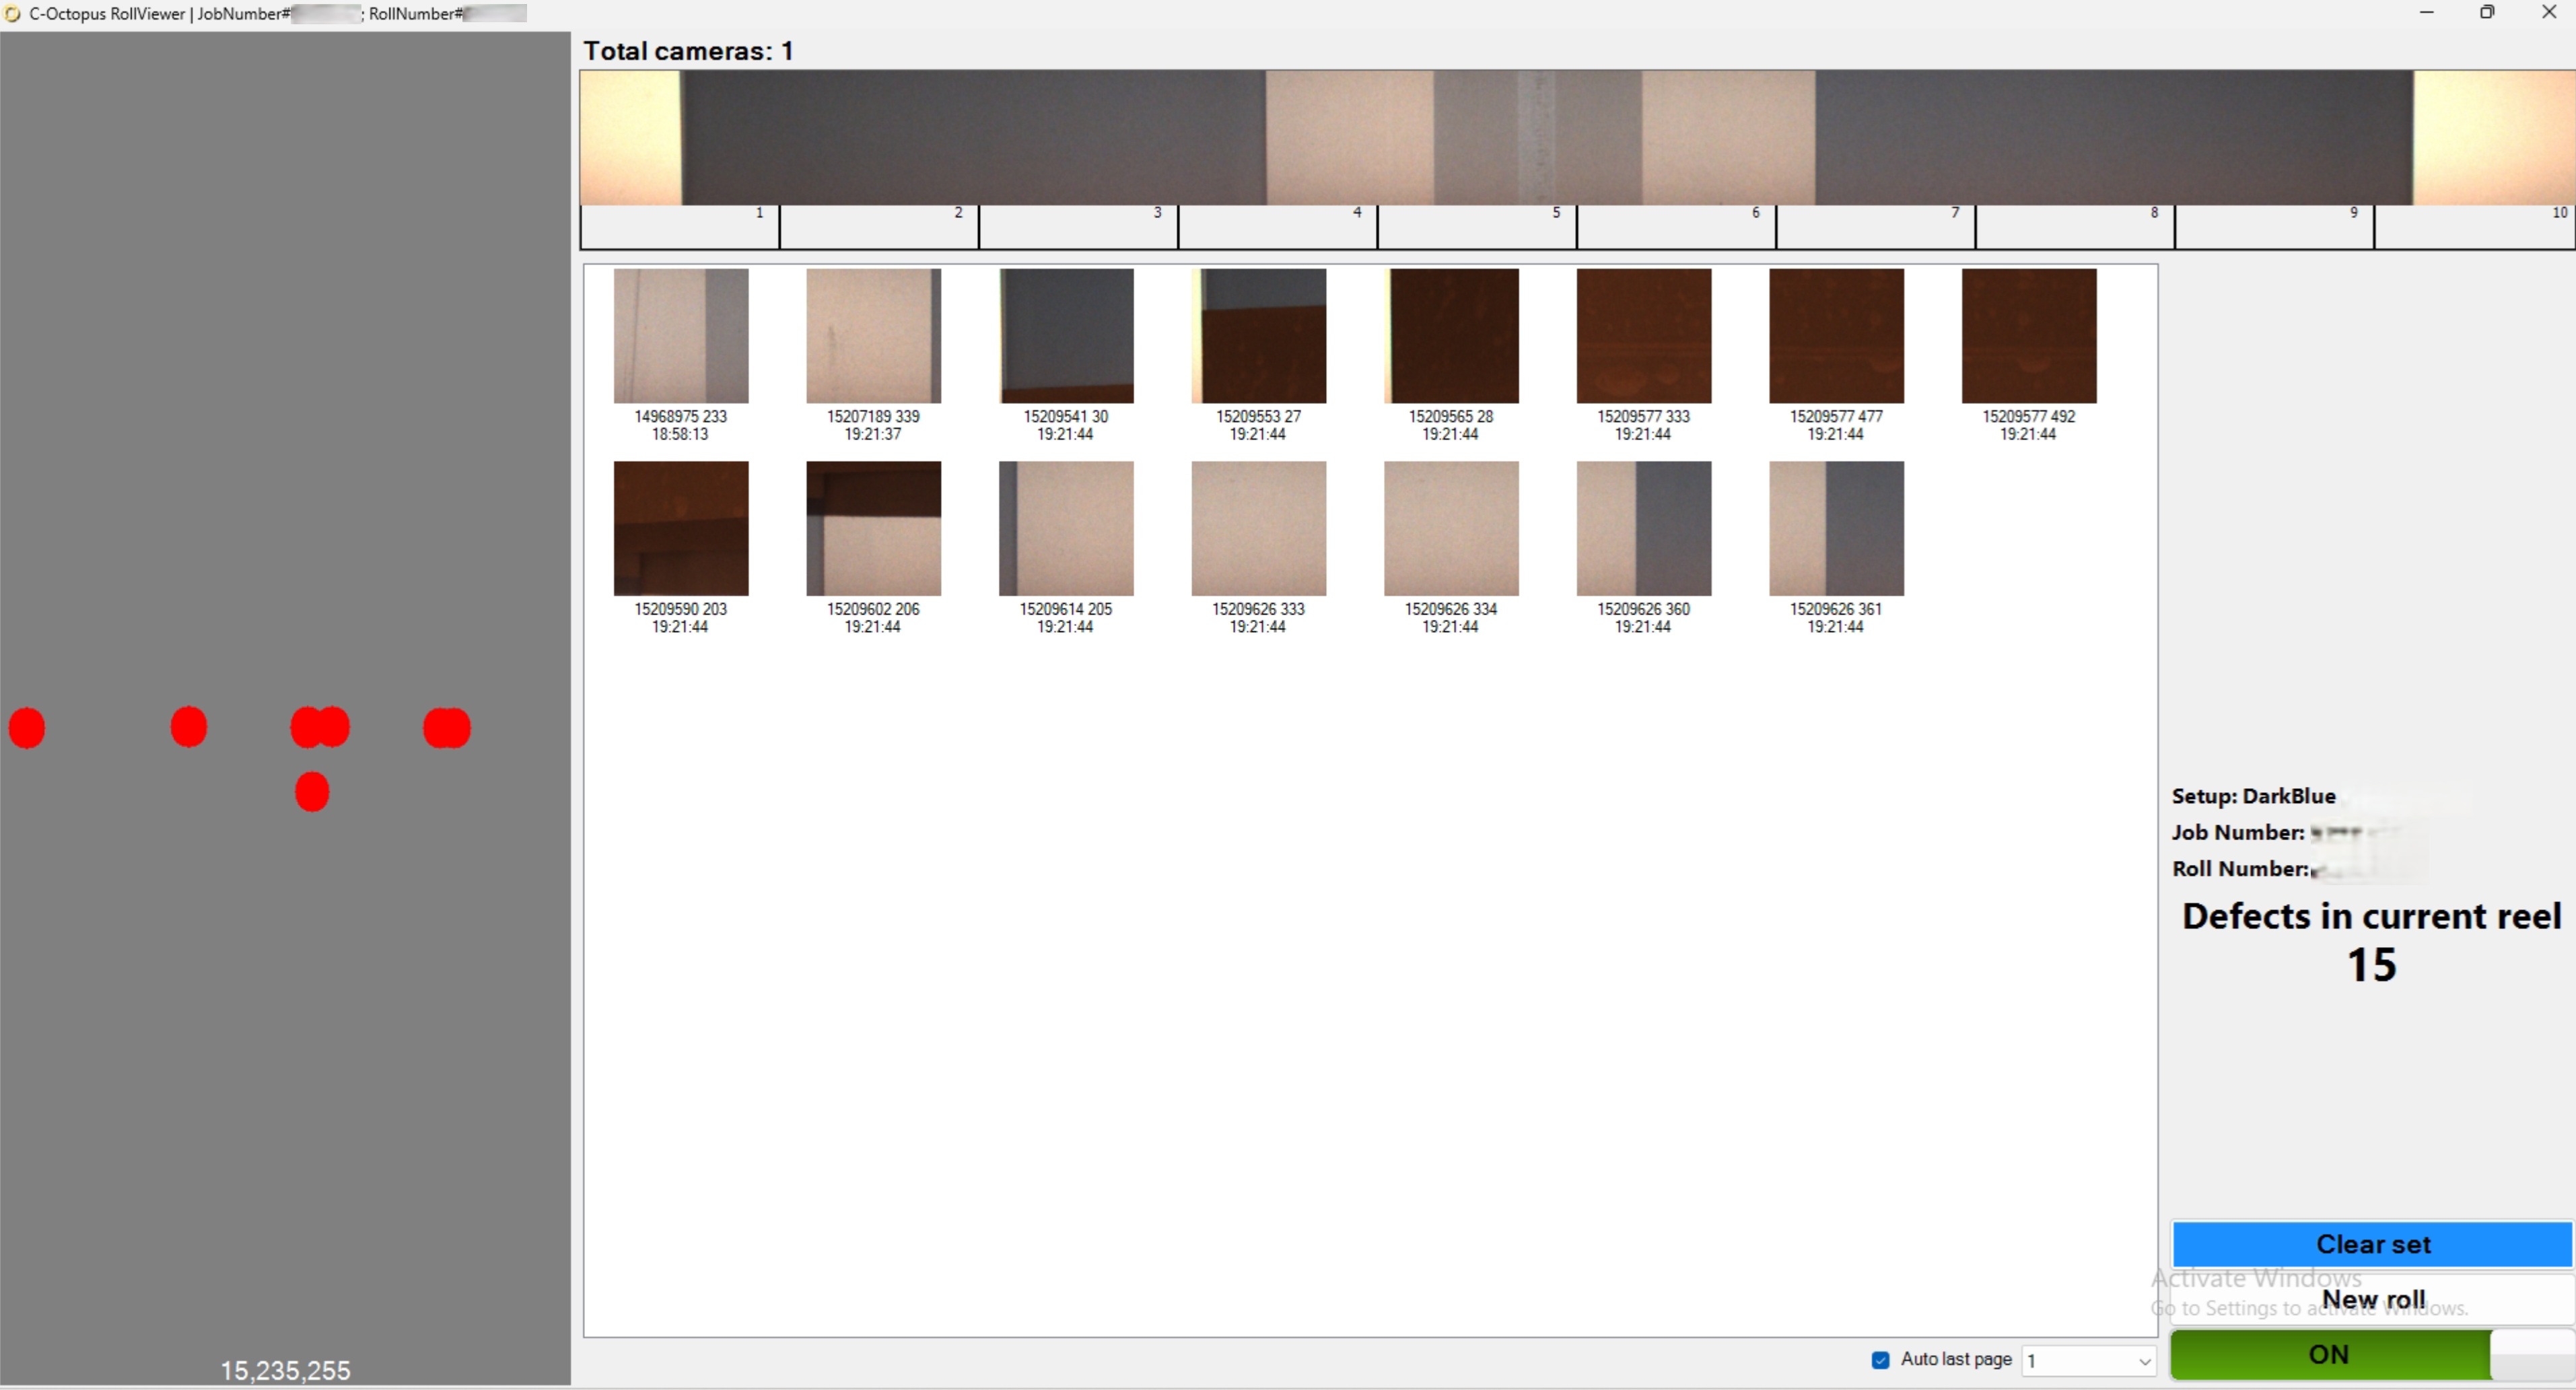Image resolution: width=2576 pixels, height=1390 pixels.
Task: Click ruler segment number 1
Action: coord(679,227)
